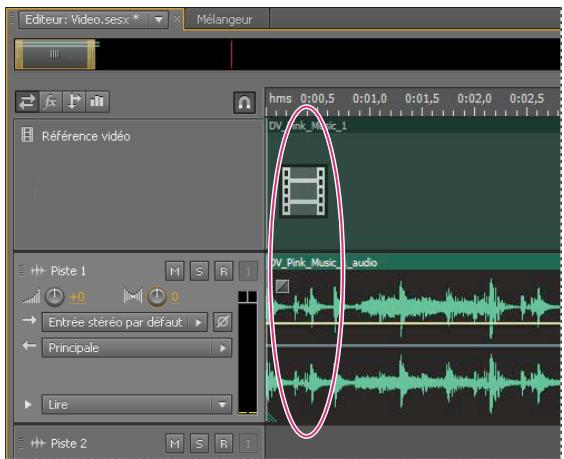This screenshot has height=459, width=564.
Task: Click the hms time format label
Action: click(x=280, y=98)
